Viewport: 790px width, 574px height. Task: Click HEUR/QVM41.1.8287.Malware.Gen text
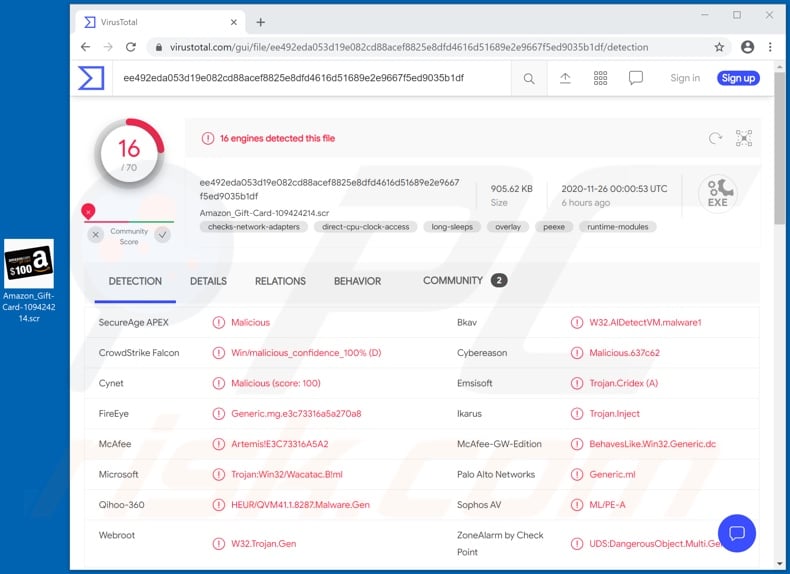(300, 504)
